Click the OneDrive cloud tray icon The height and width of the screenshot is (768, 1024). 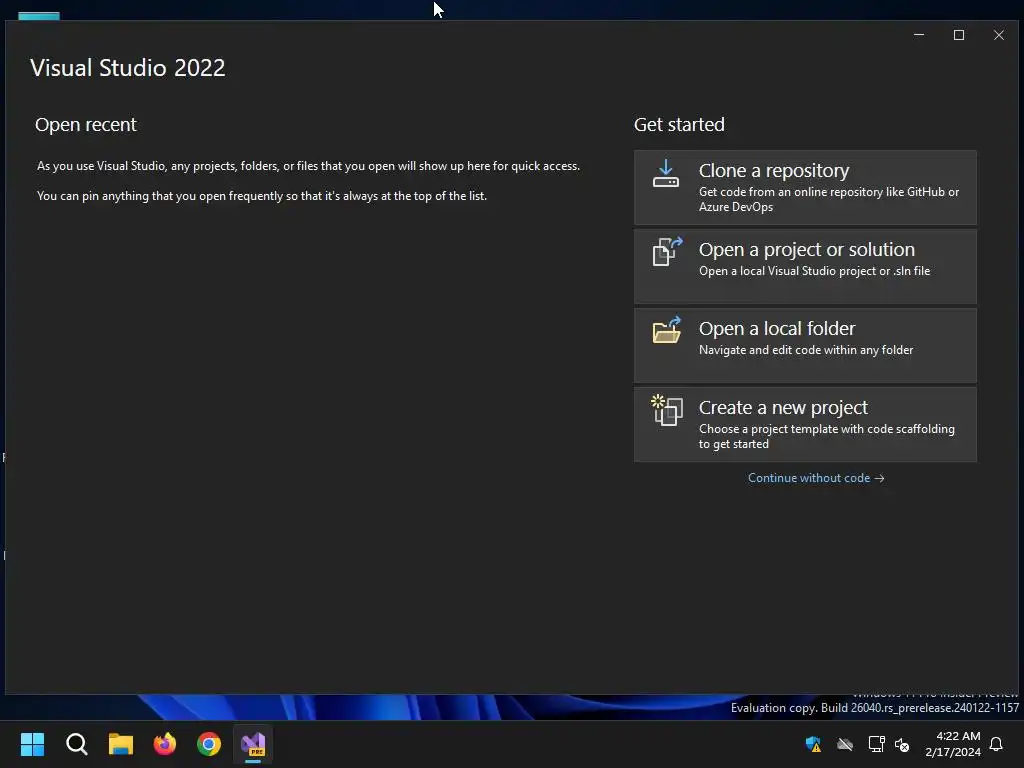pyautogui.click(x=845, y=744)
